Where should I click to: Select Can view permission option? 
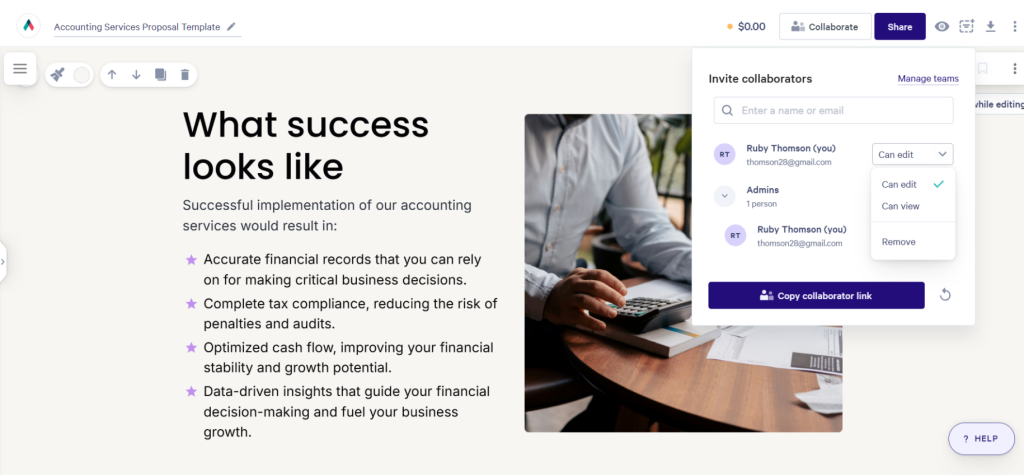coord(900,206)
